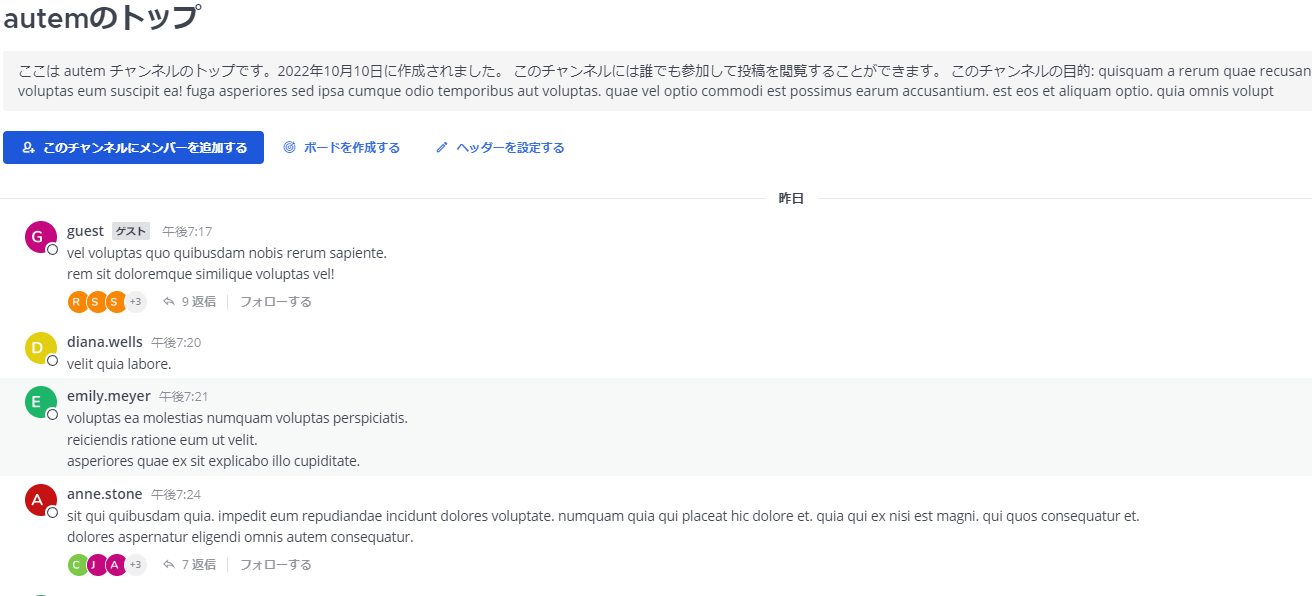
Task: Click reply arrow icon beside 9 返信
Action: [169, 301]
